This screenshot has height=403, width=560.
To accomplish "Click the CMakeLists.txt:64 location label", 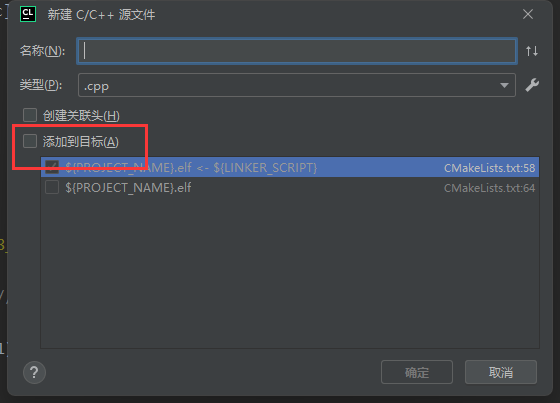I will coord(489,188).
